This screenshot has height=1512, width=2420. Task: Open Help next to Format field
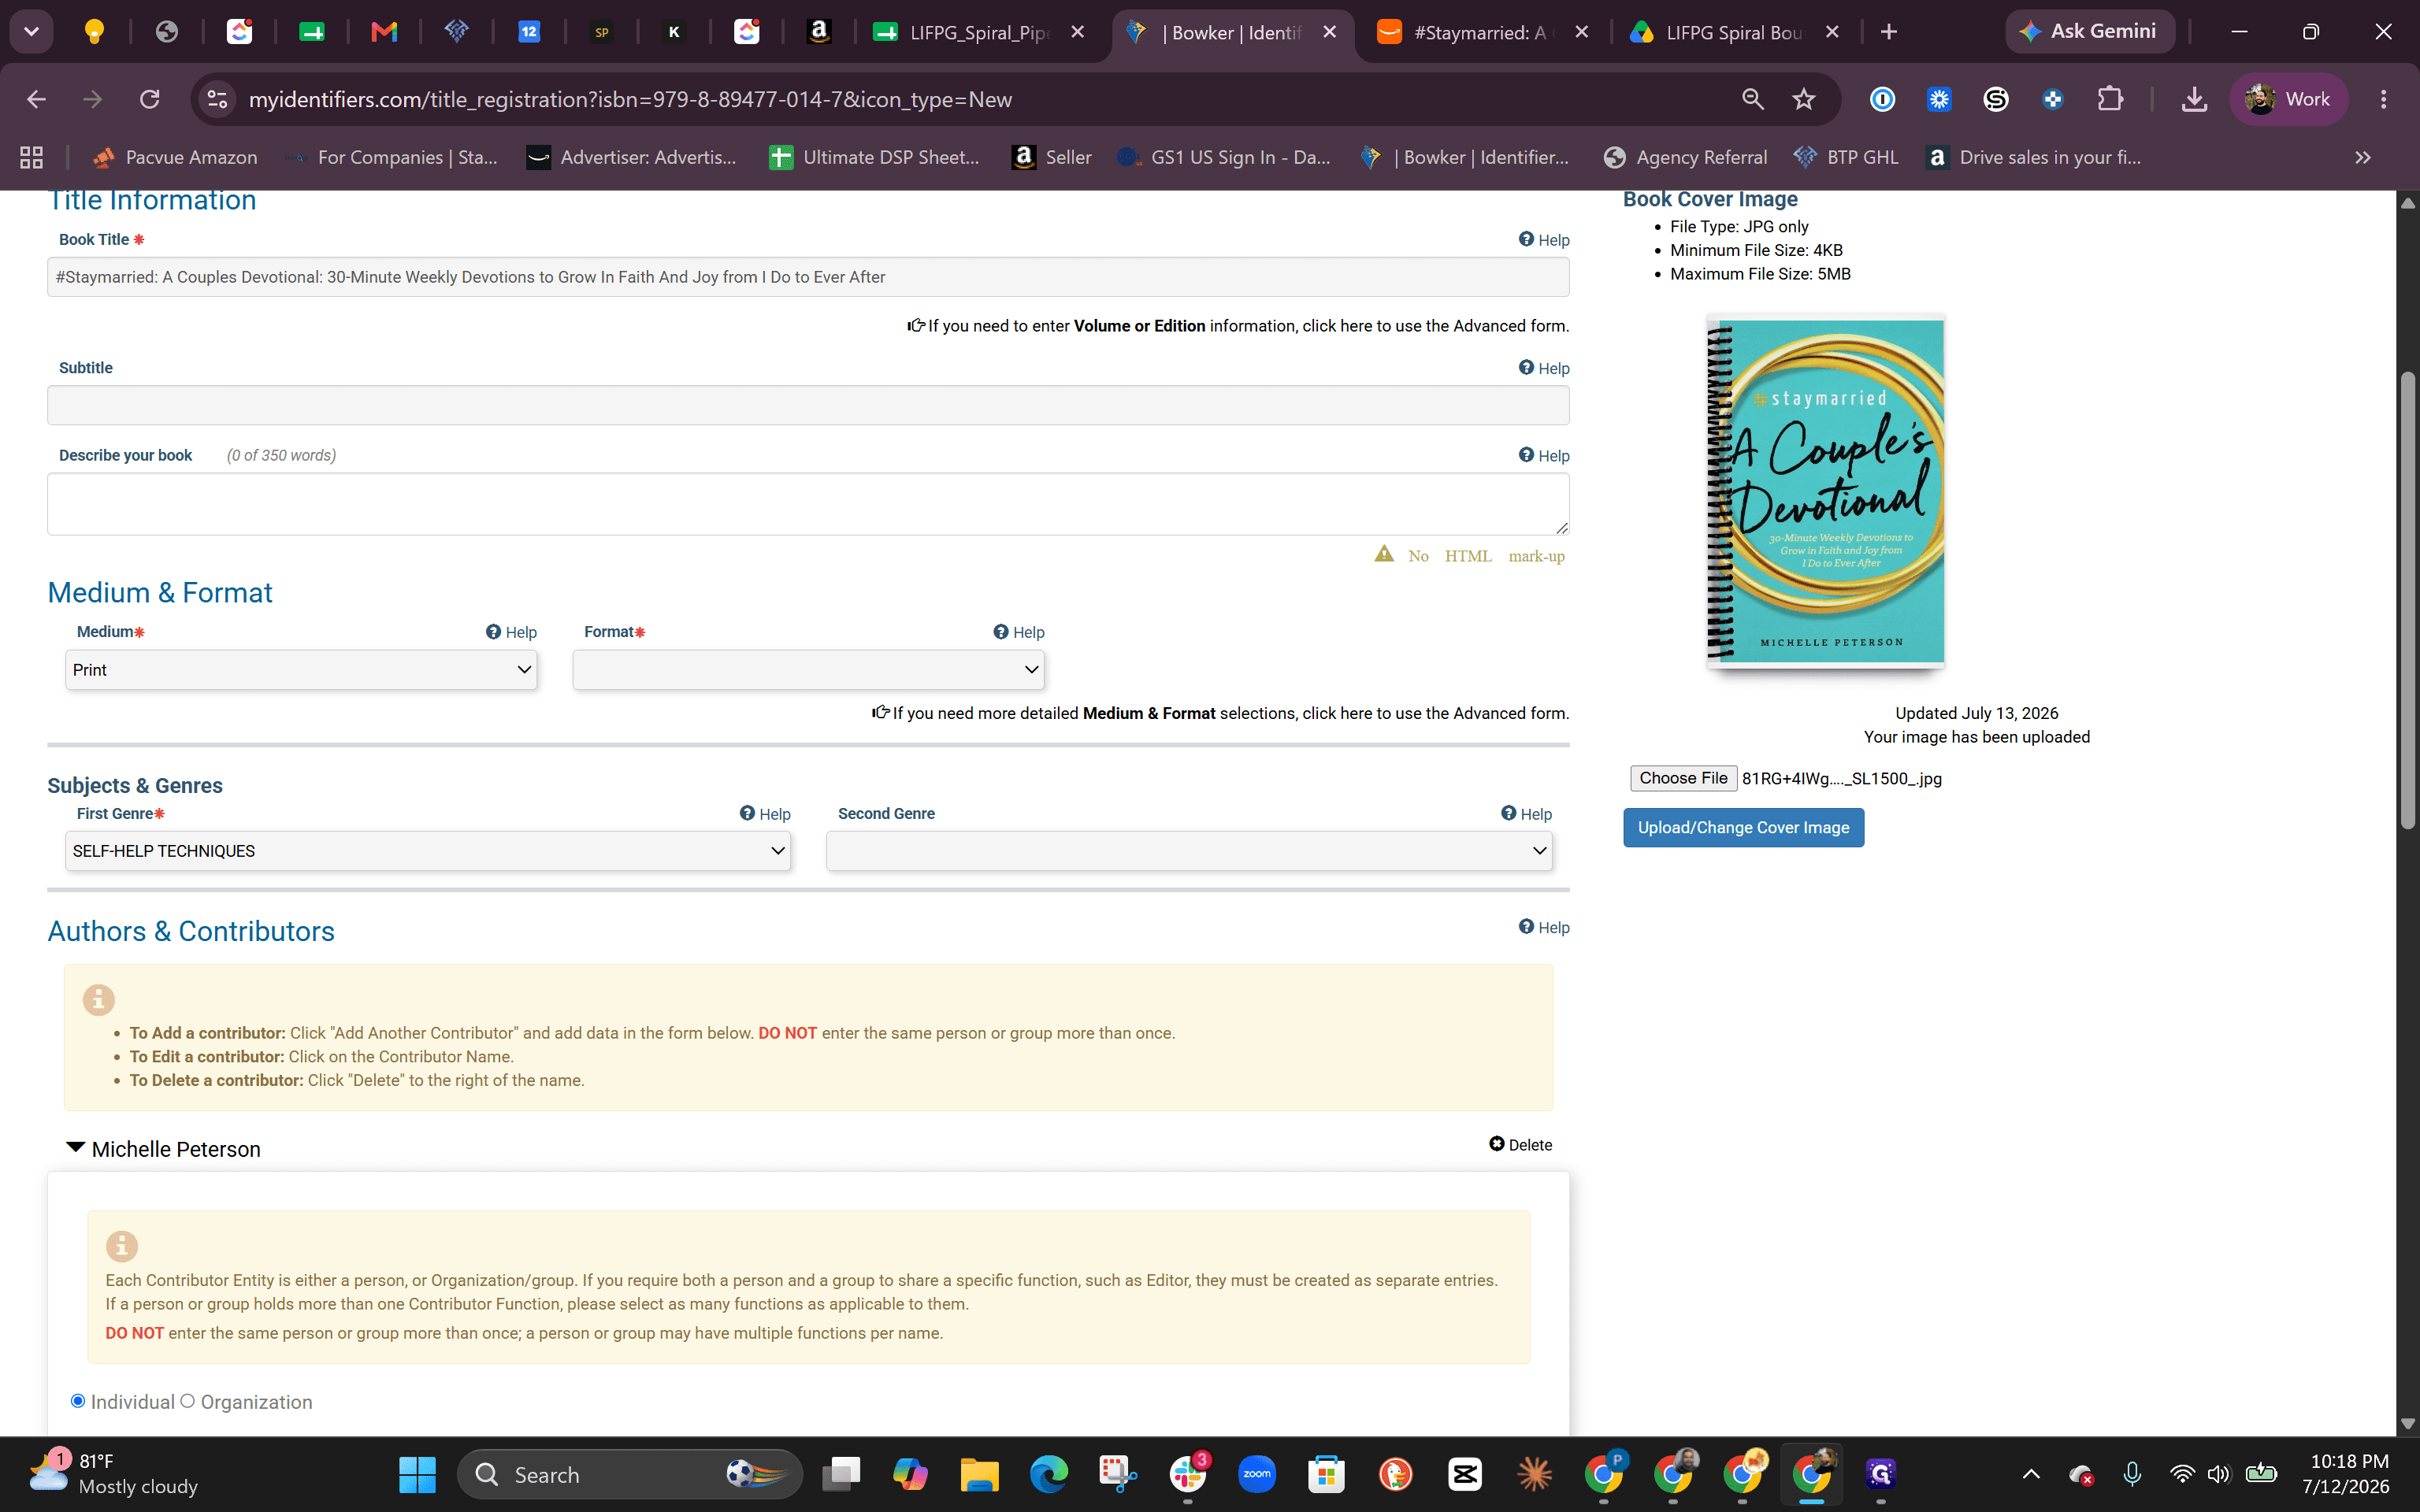pos(1018,632)
